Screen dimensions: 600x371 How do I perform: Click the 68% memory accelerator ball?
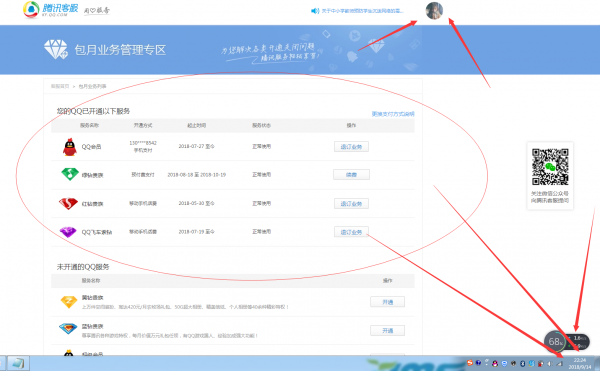(x=555, y=341)
